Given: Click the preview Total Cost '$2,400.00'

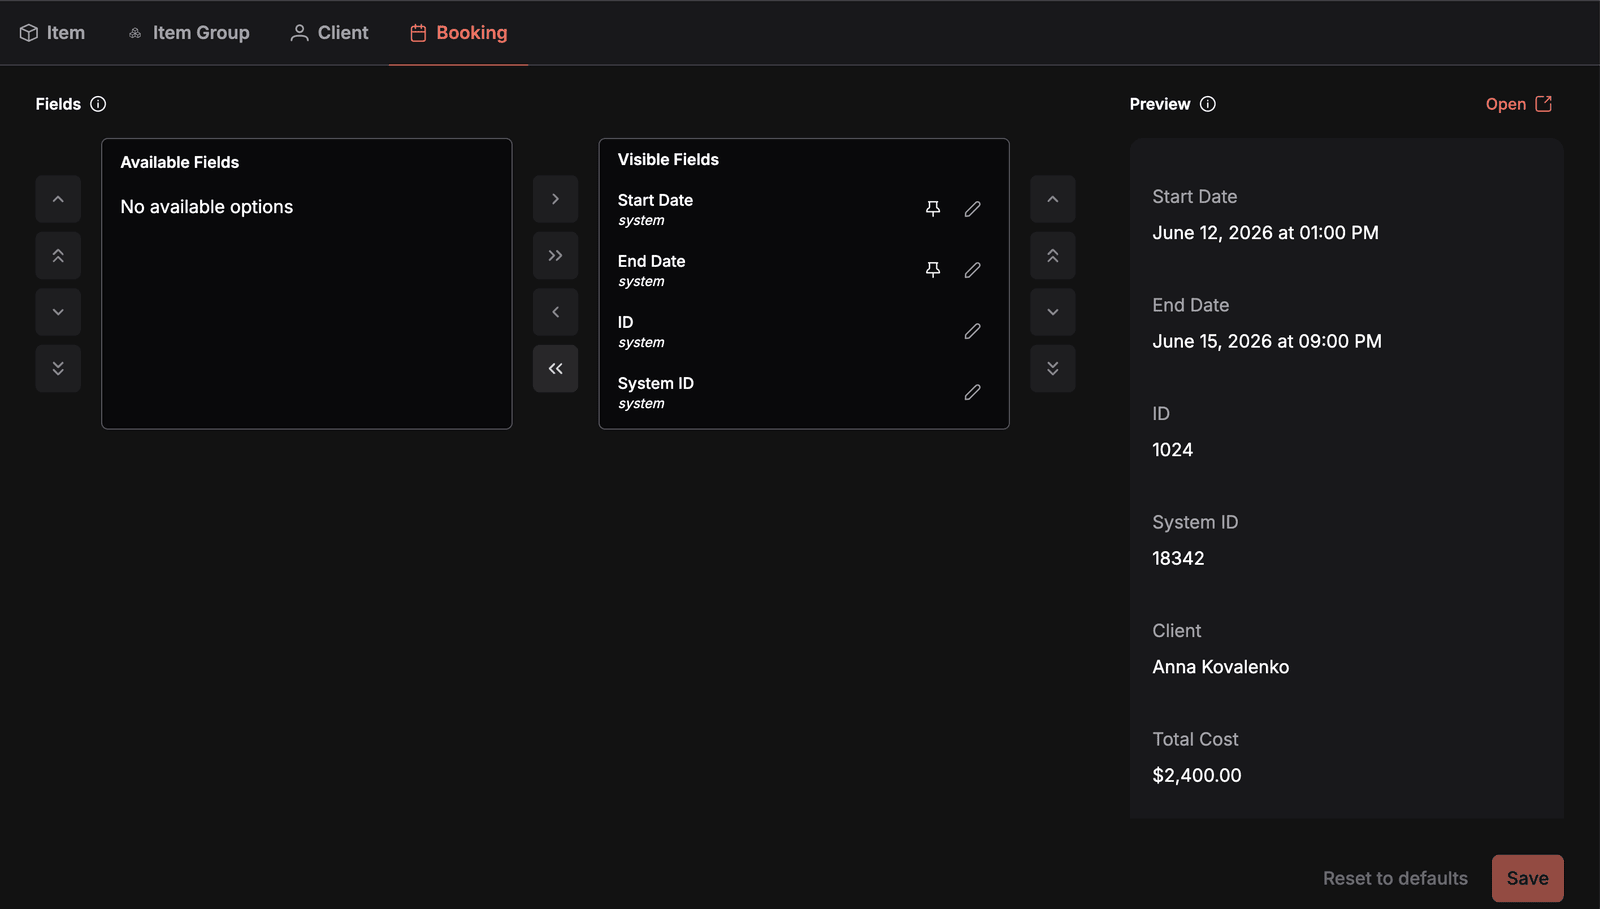Looking at the screenshot, I should tap(1197, 775).
